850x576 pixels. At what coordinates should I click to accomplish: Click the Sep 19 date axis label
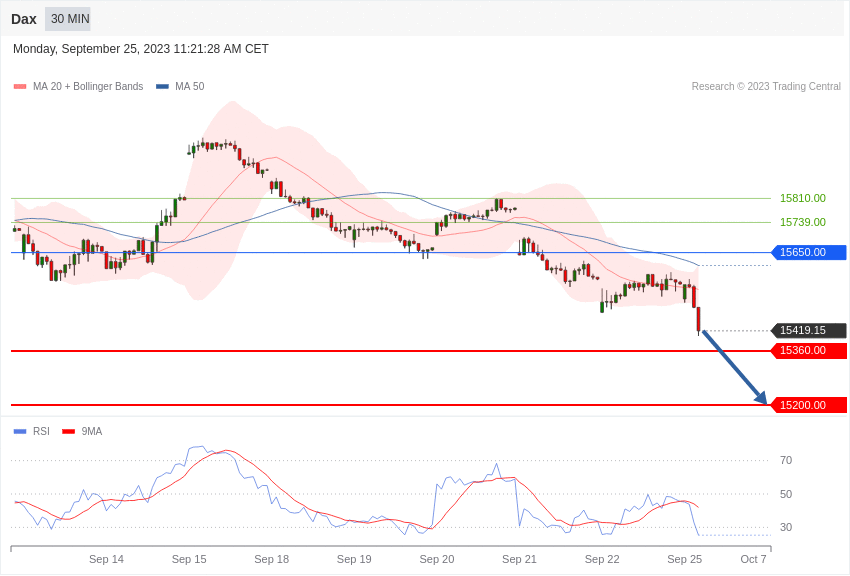tap(354, 559)
